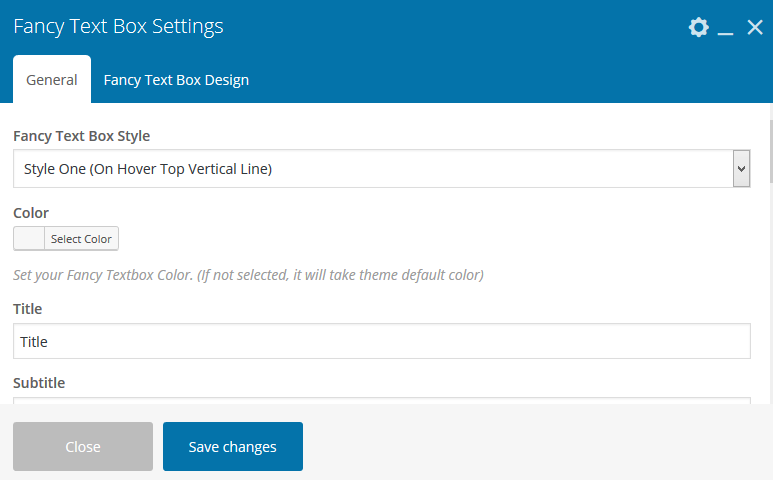Minimize the Fancy Text Box Settings panel
The width and height of the screenshot is (773, 480).
(726, 28)
